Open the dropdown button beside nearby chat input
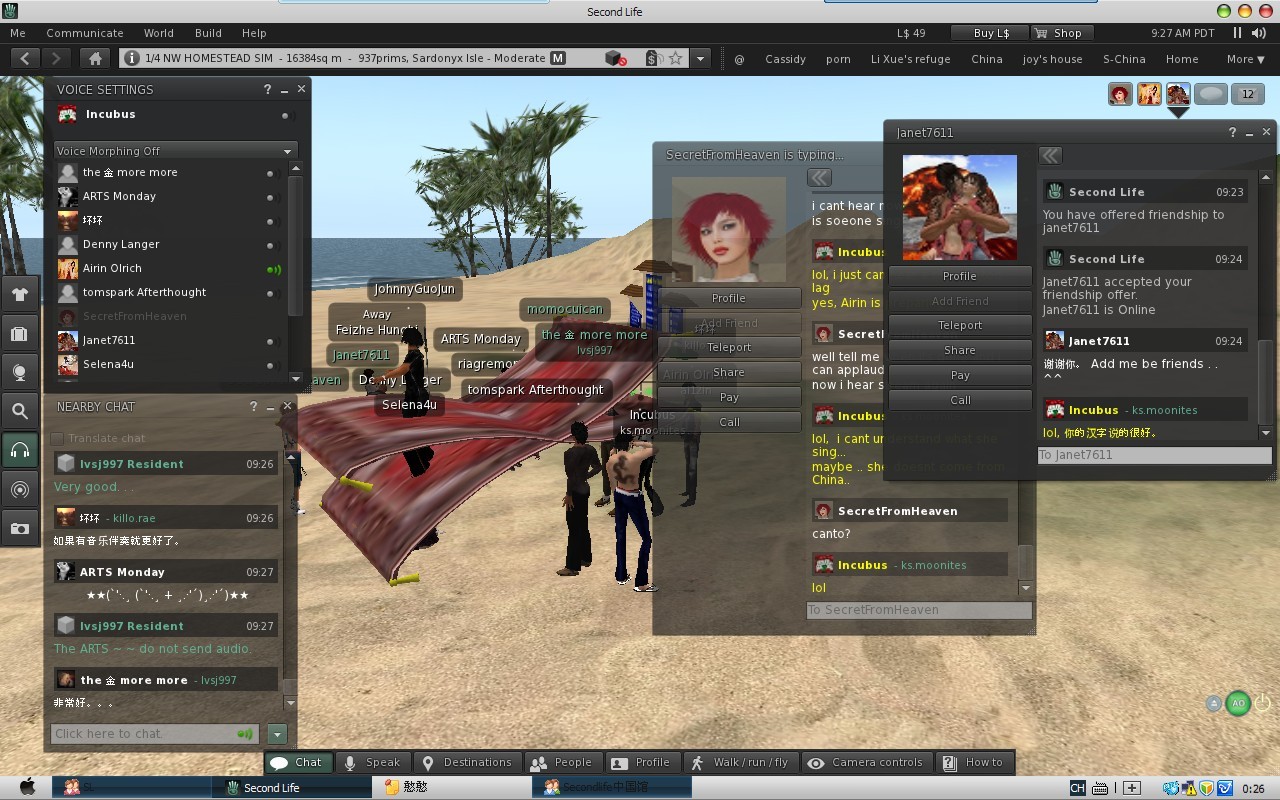Image resolution: width=1280 pixels, height=800 pixels. click(277, 734)
